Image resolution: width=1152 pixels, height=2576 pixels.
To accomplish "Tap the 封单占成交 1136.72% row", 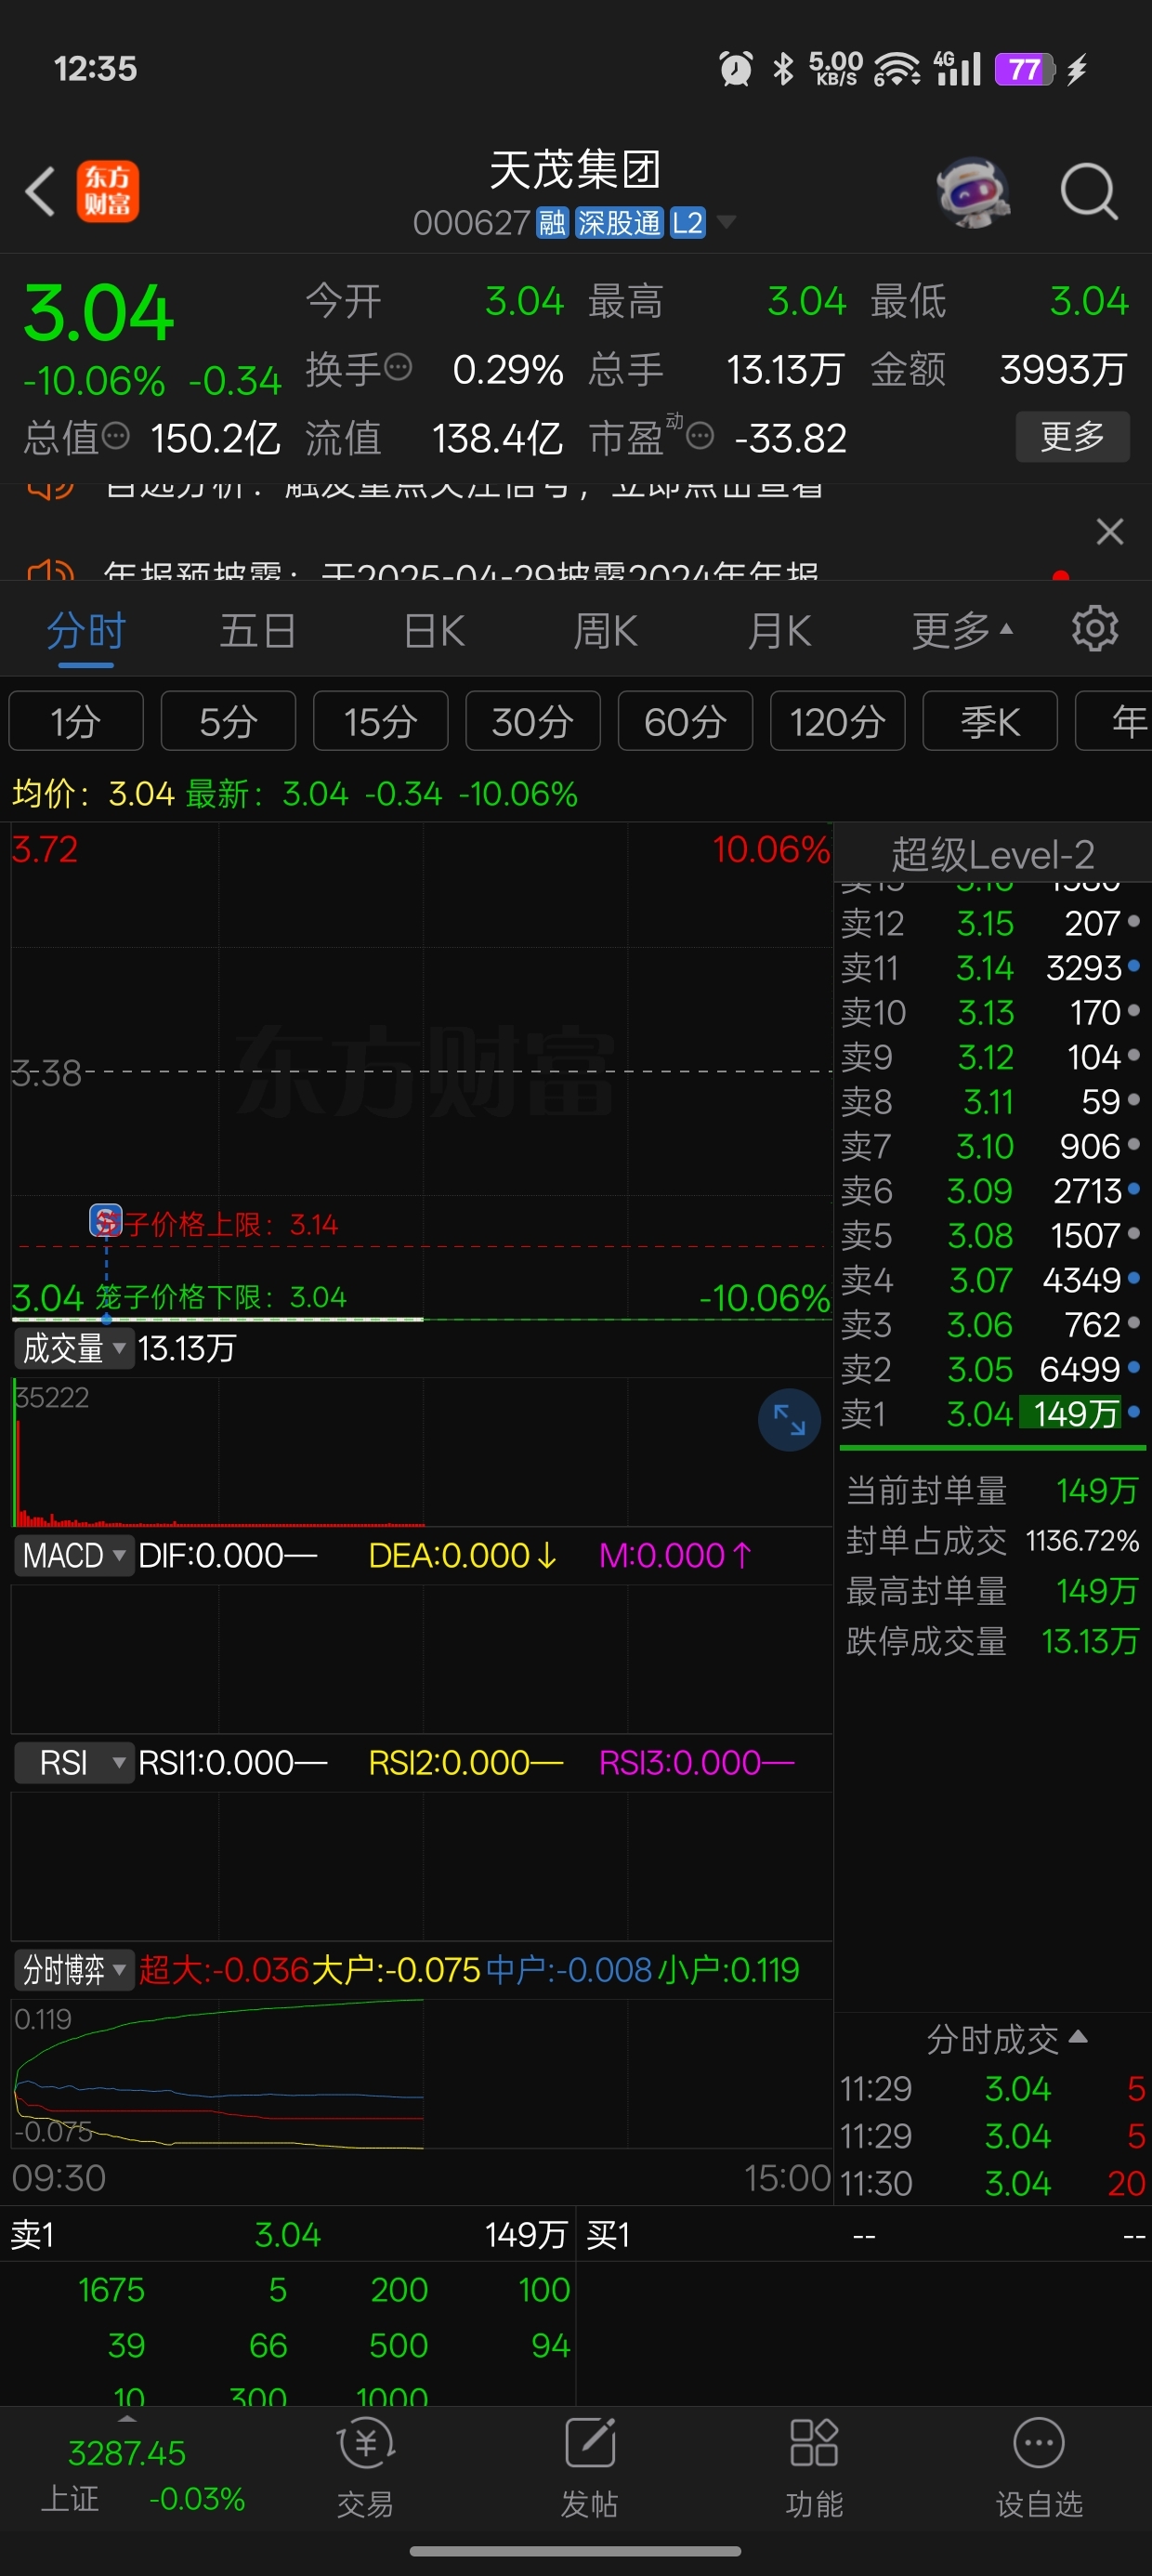I will coord(992,1540).
